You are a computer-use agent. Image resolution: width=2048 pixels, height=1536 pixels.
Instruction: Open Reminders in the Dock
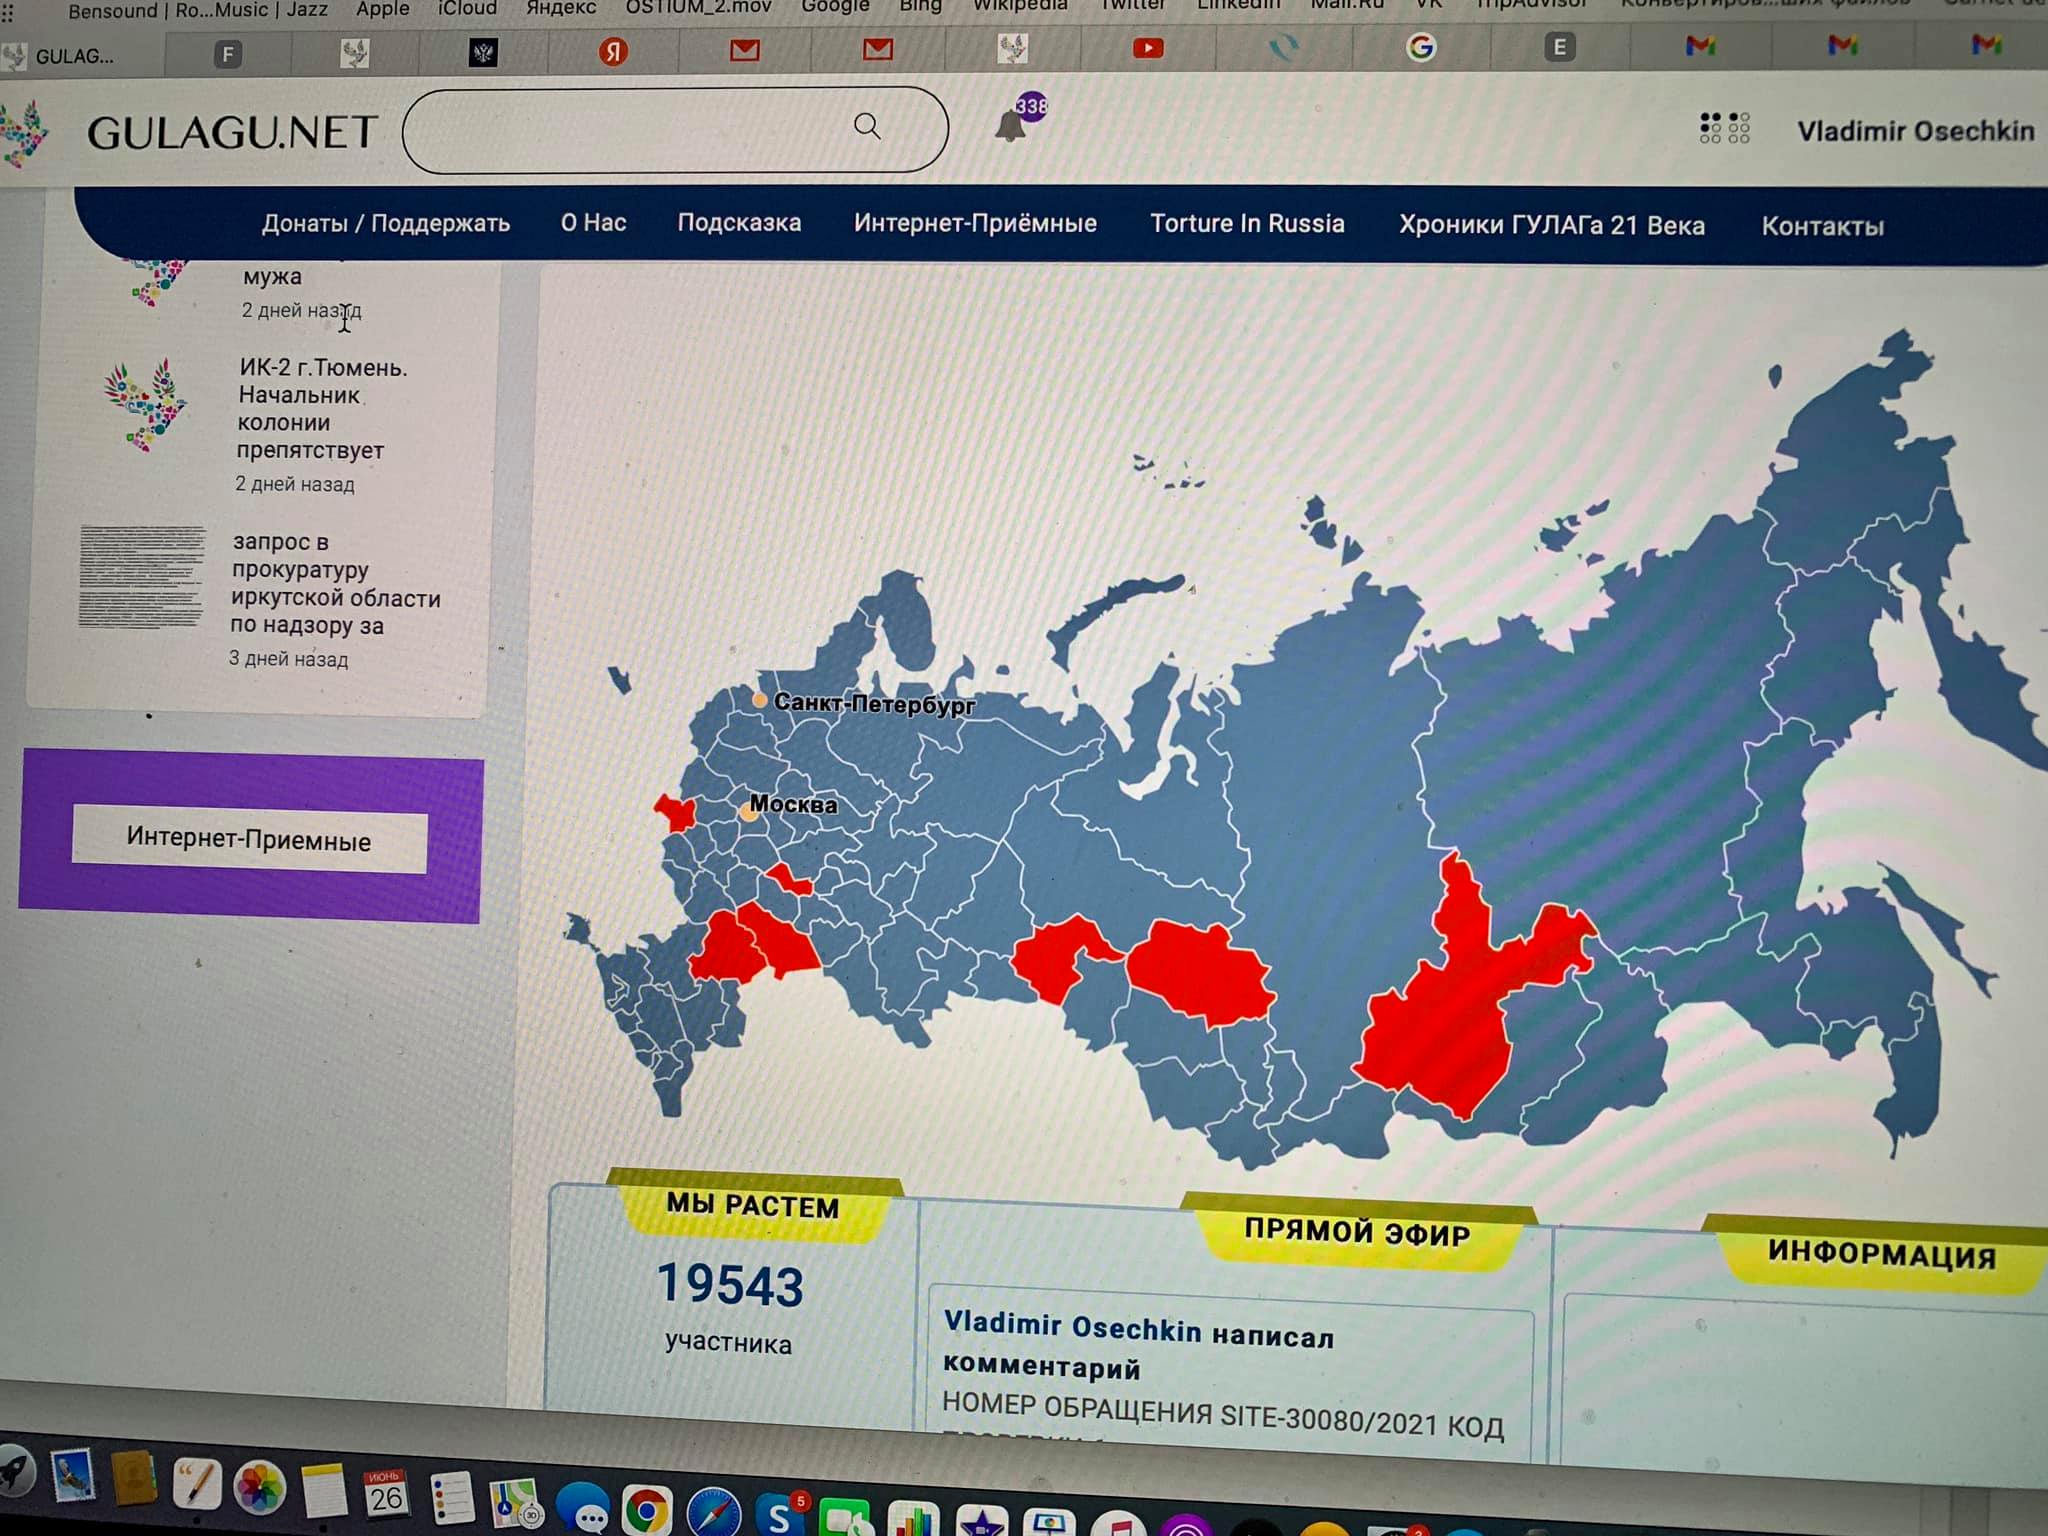click(x=451, y=1497)
